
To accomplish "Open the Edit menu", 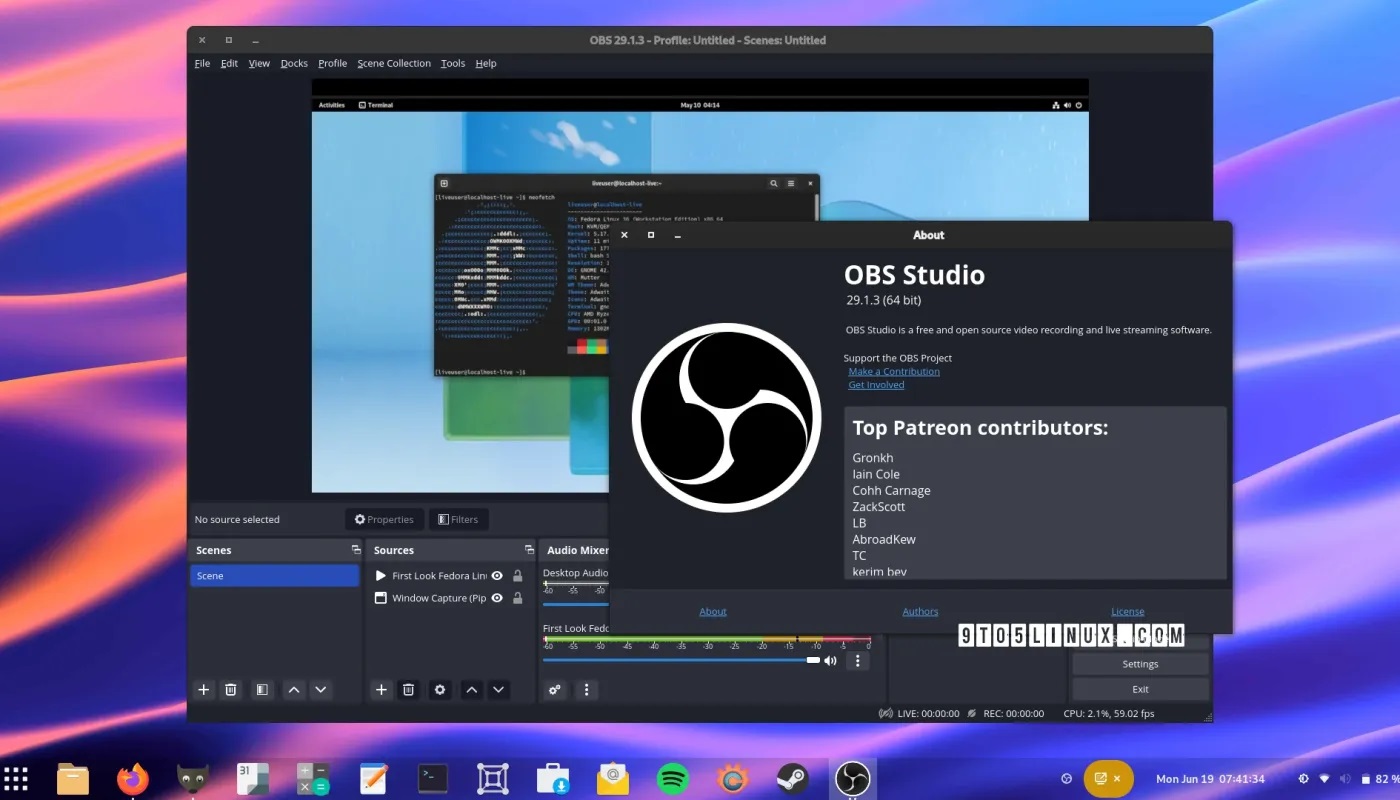I will tap(229, 63).
